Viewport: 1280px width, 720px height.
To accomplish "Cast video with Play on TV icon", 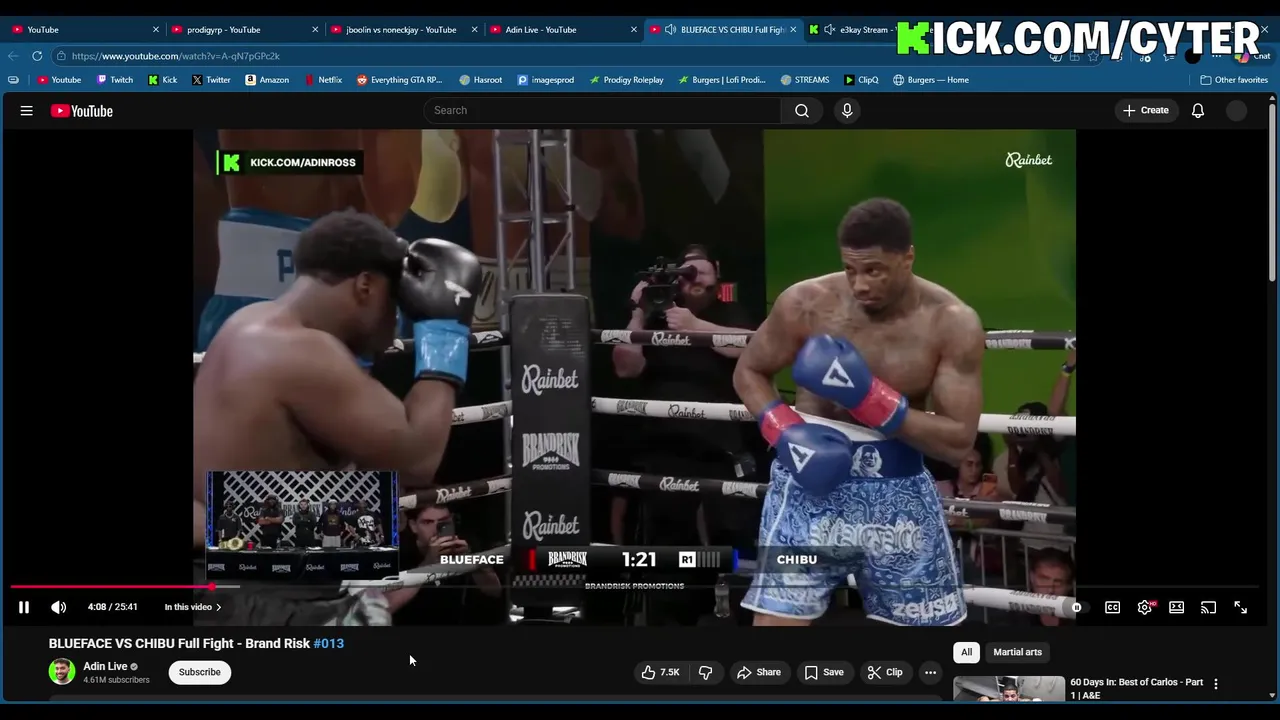I will pos(1208,607).
